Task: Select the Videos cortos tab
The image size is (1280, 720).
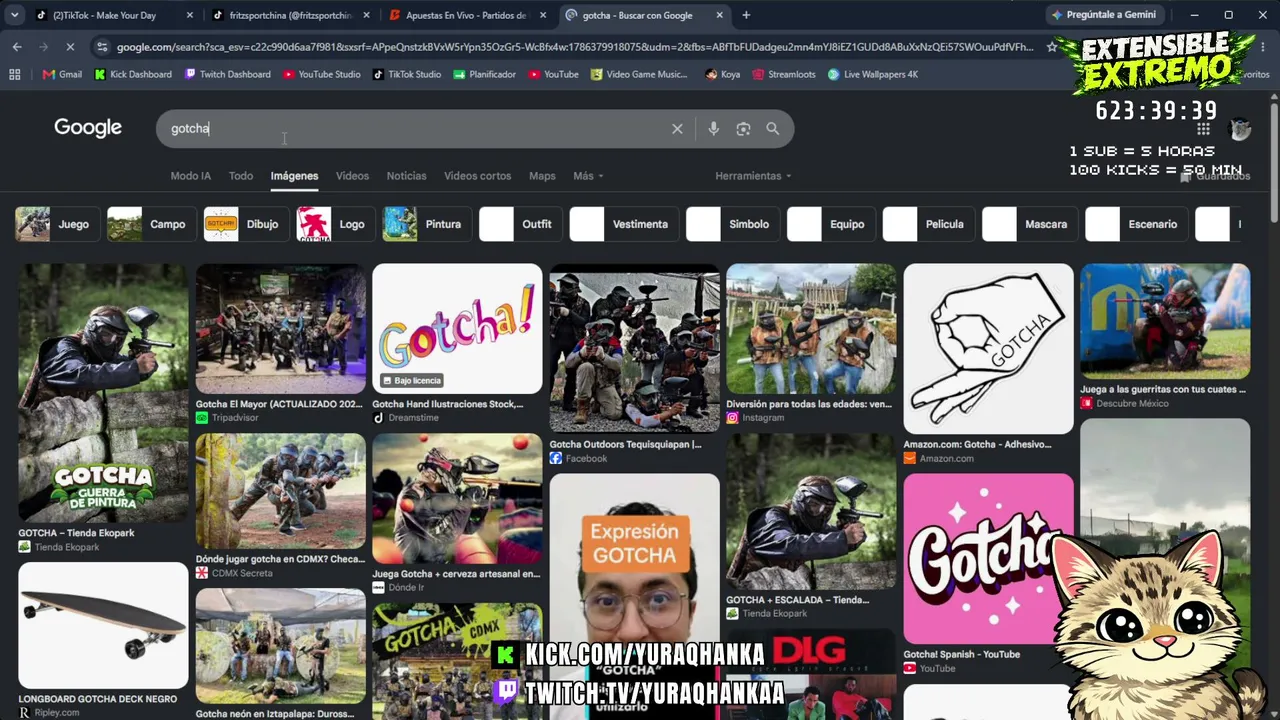Action: 477,176
